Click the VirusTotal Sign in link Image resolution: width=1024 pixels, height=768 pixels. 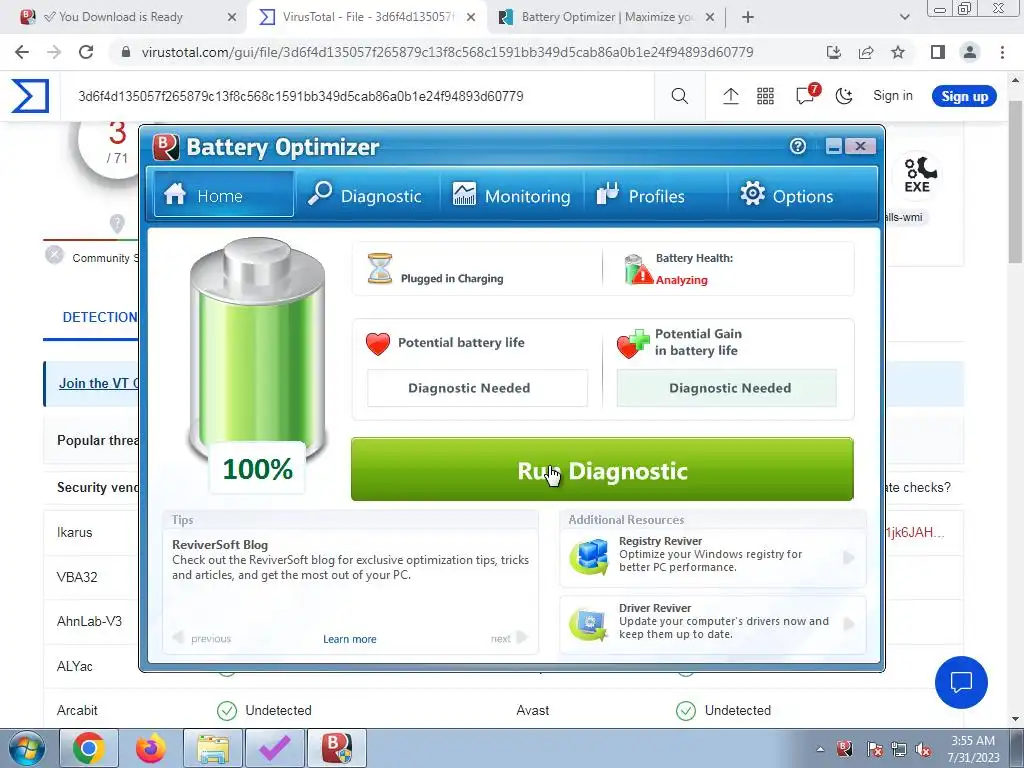point(893,96)
